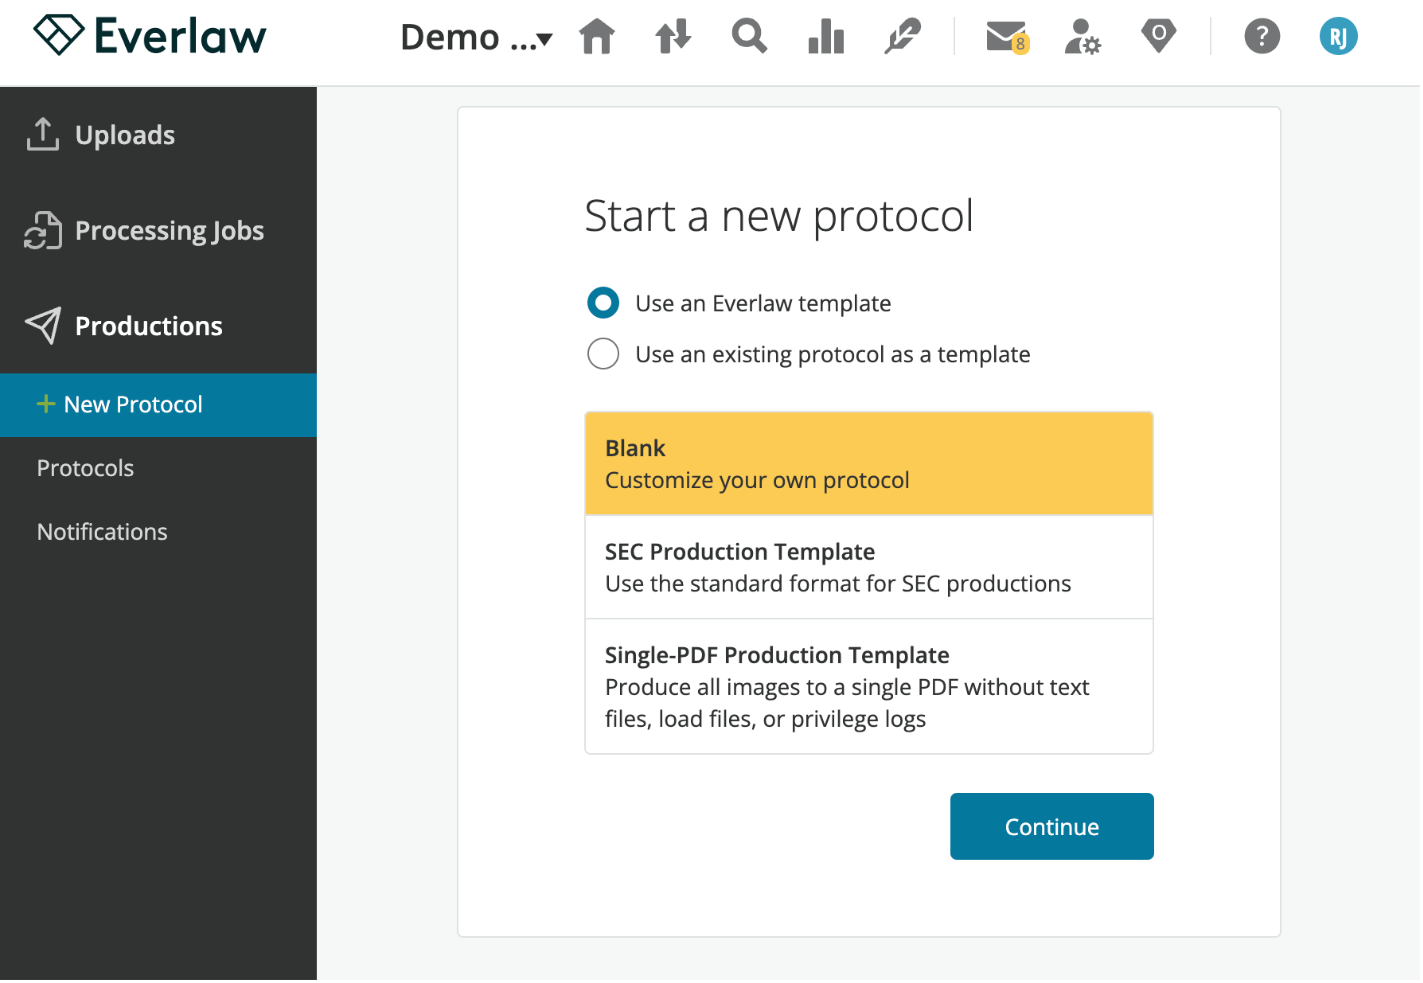Click the location pin icon in the toolbar
Screen dimensions: 1423x983
pos(1158,36)
